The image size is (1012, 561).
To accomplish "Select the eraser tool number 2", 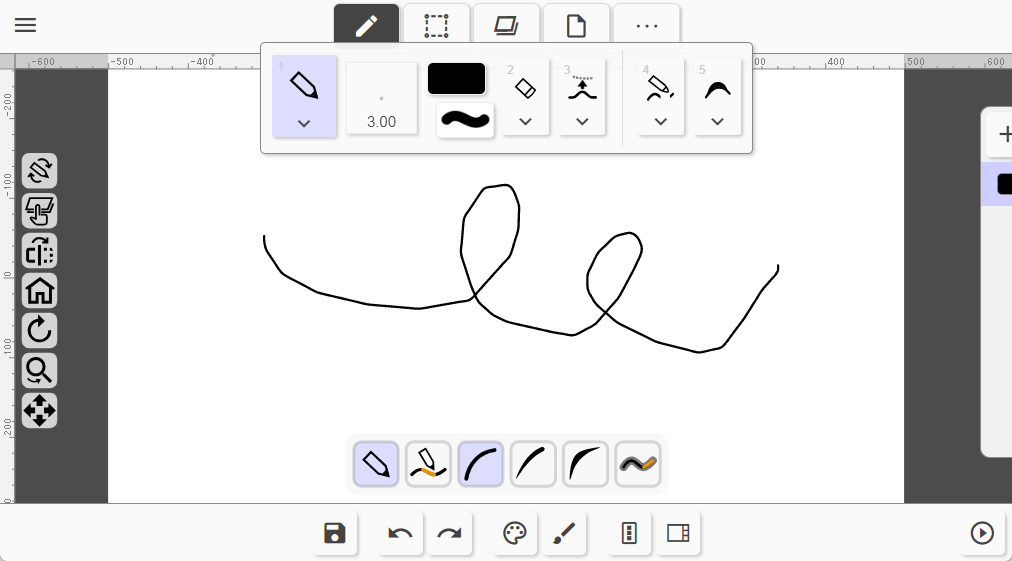I will click(x=525, y=88).
